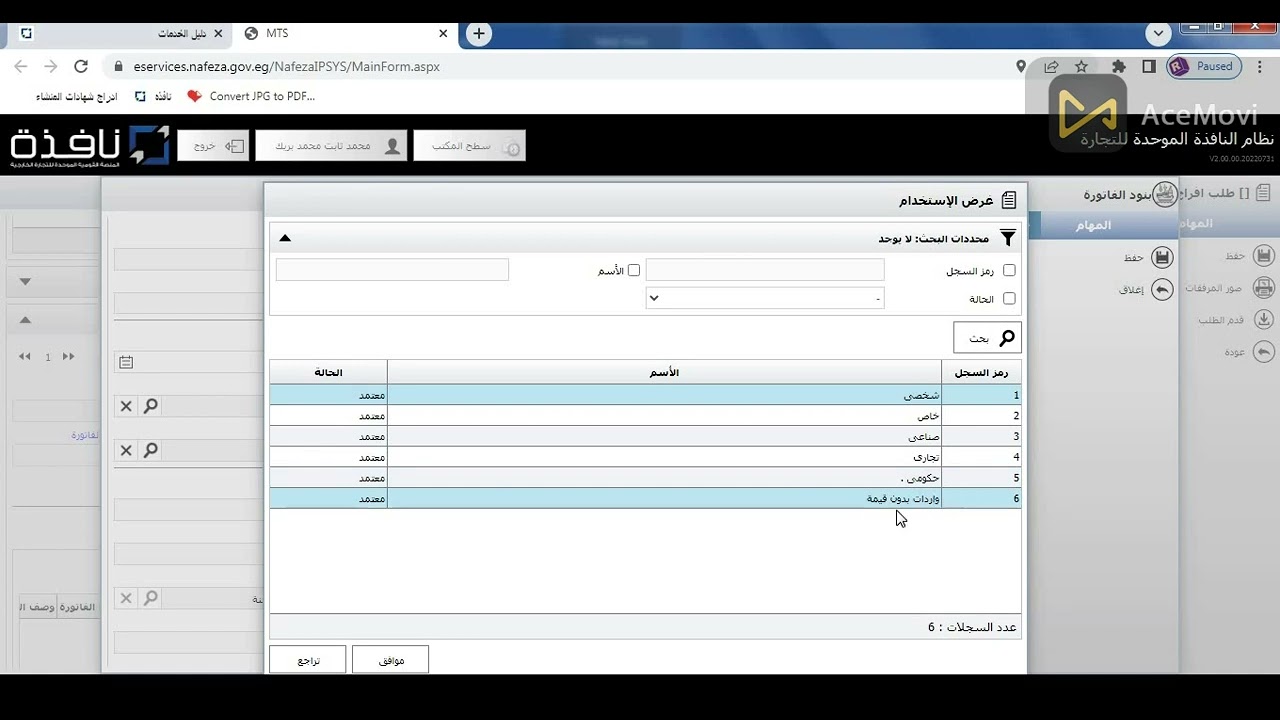The width and height of the screenshot is (1280, 720).
Task: Click the رمز السجل column header
Action: coord(981,372)
